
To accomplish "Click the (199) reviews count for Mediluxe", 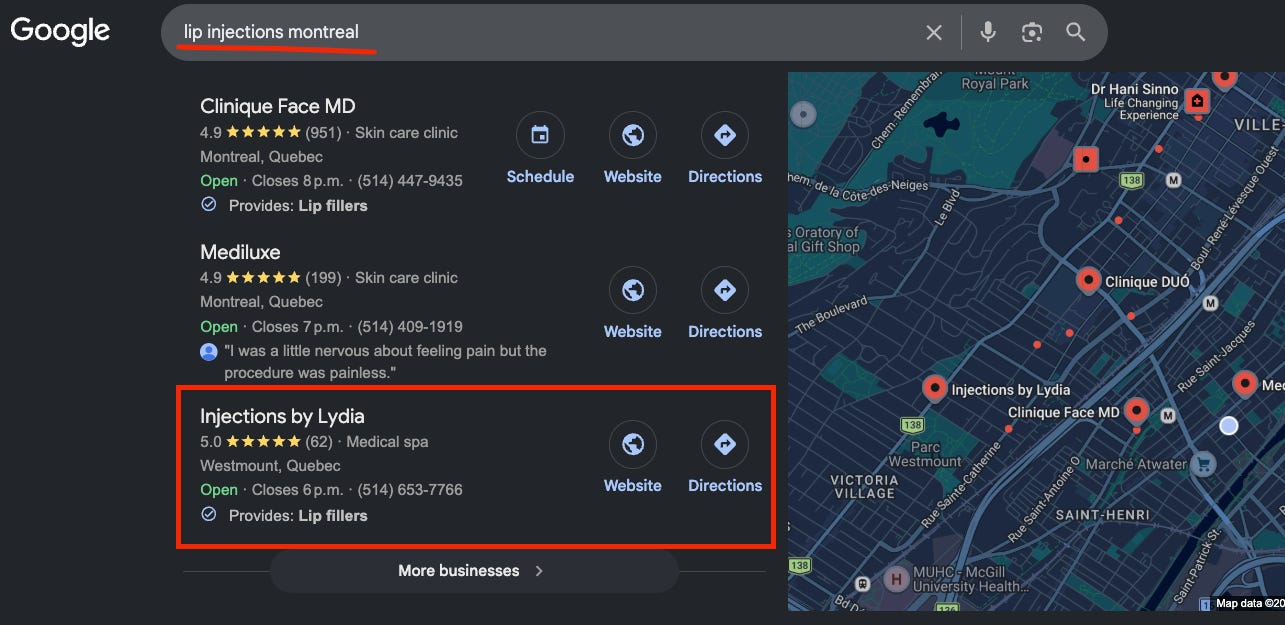I will [323, 278].
